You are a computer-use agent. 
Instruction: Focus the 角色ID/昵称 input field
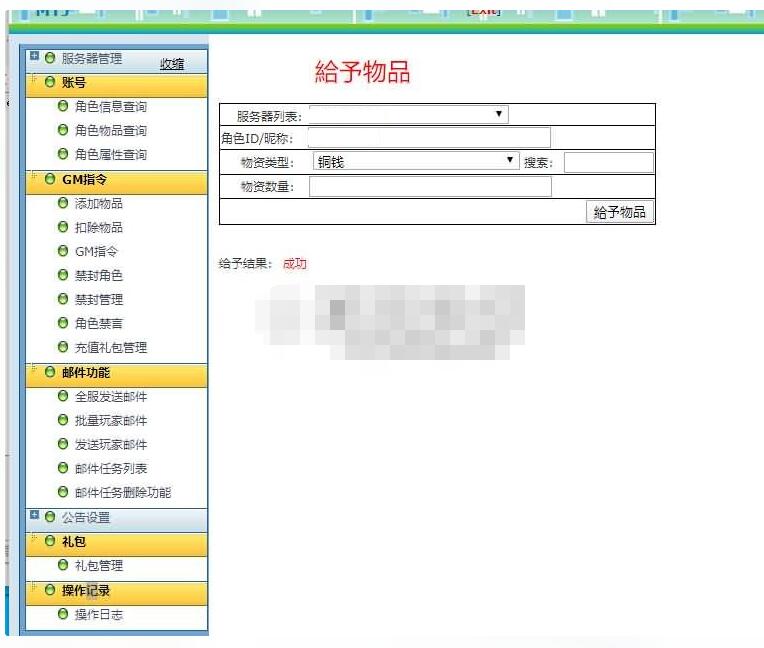(x=429, y=137)
